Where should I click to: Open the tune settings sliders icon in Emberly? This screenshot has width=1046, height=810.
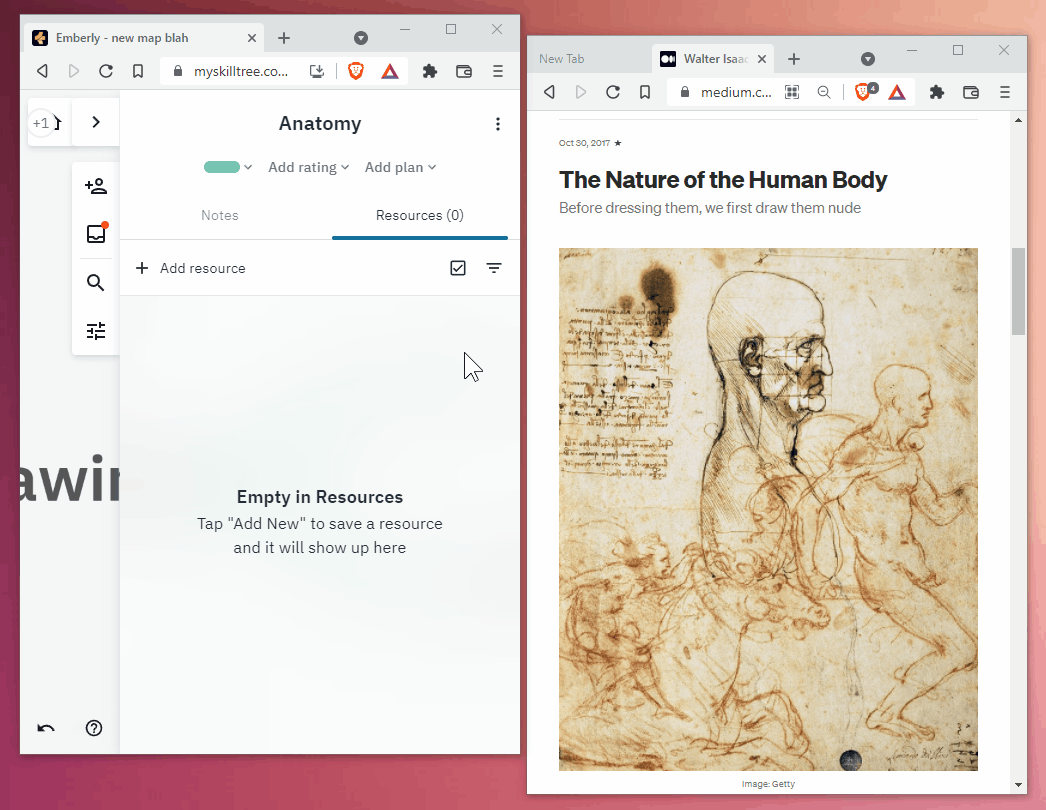96,331
